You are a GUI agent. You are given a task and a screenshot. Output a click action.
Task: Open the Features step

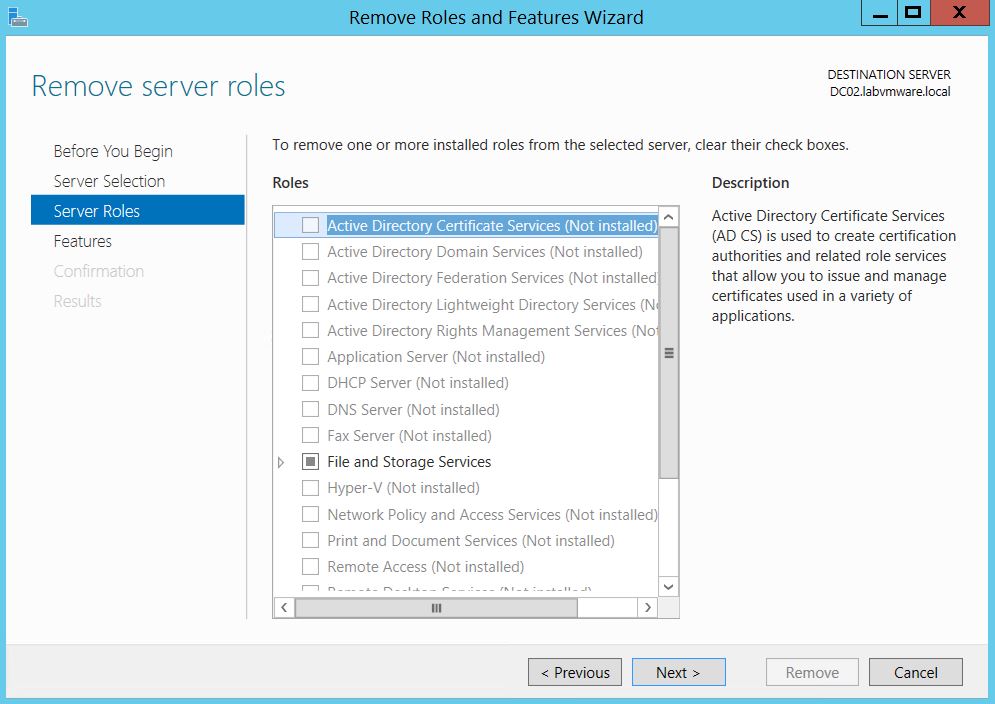click(x=82, y=241)
